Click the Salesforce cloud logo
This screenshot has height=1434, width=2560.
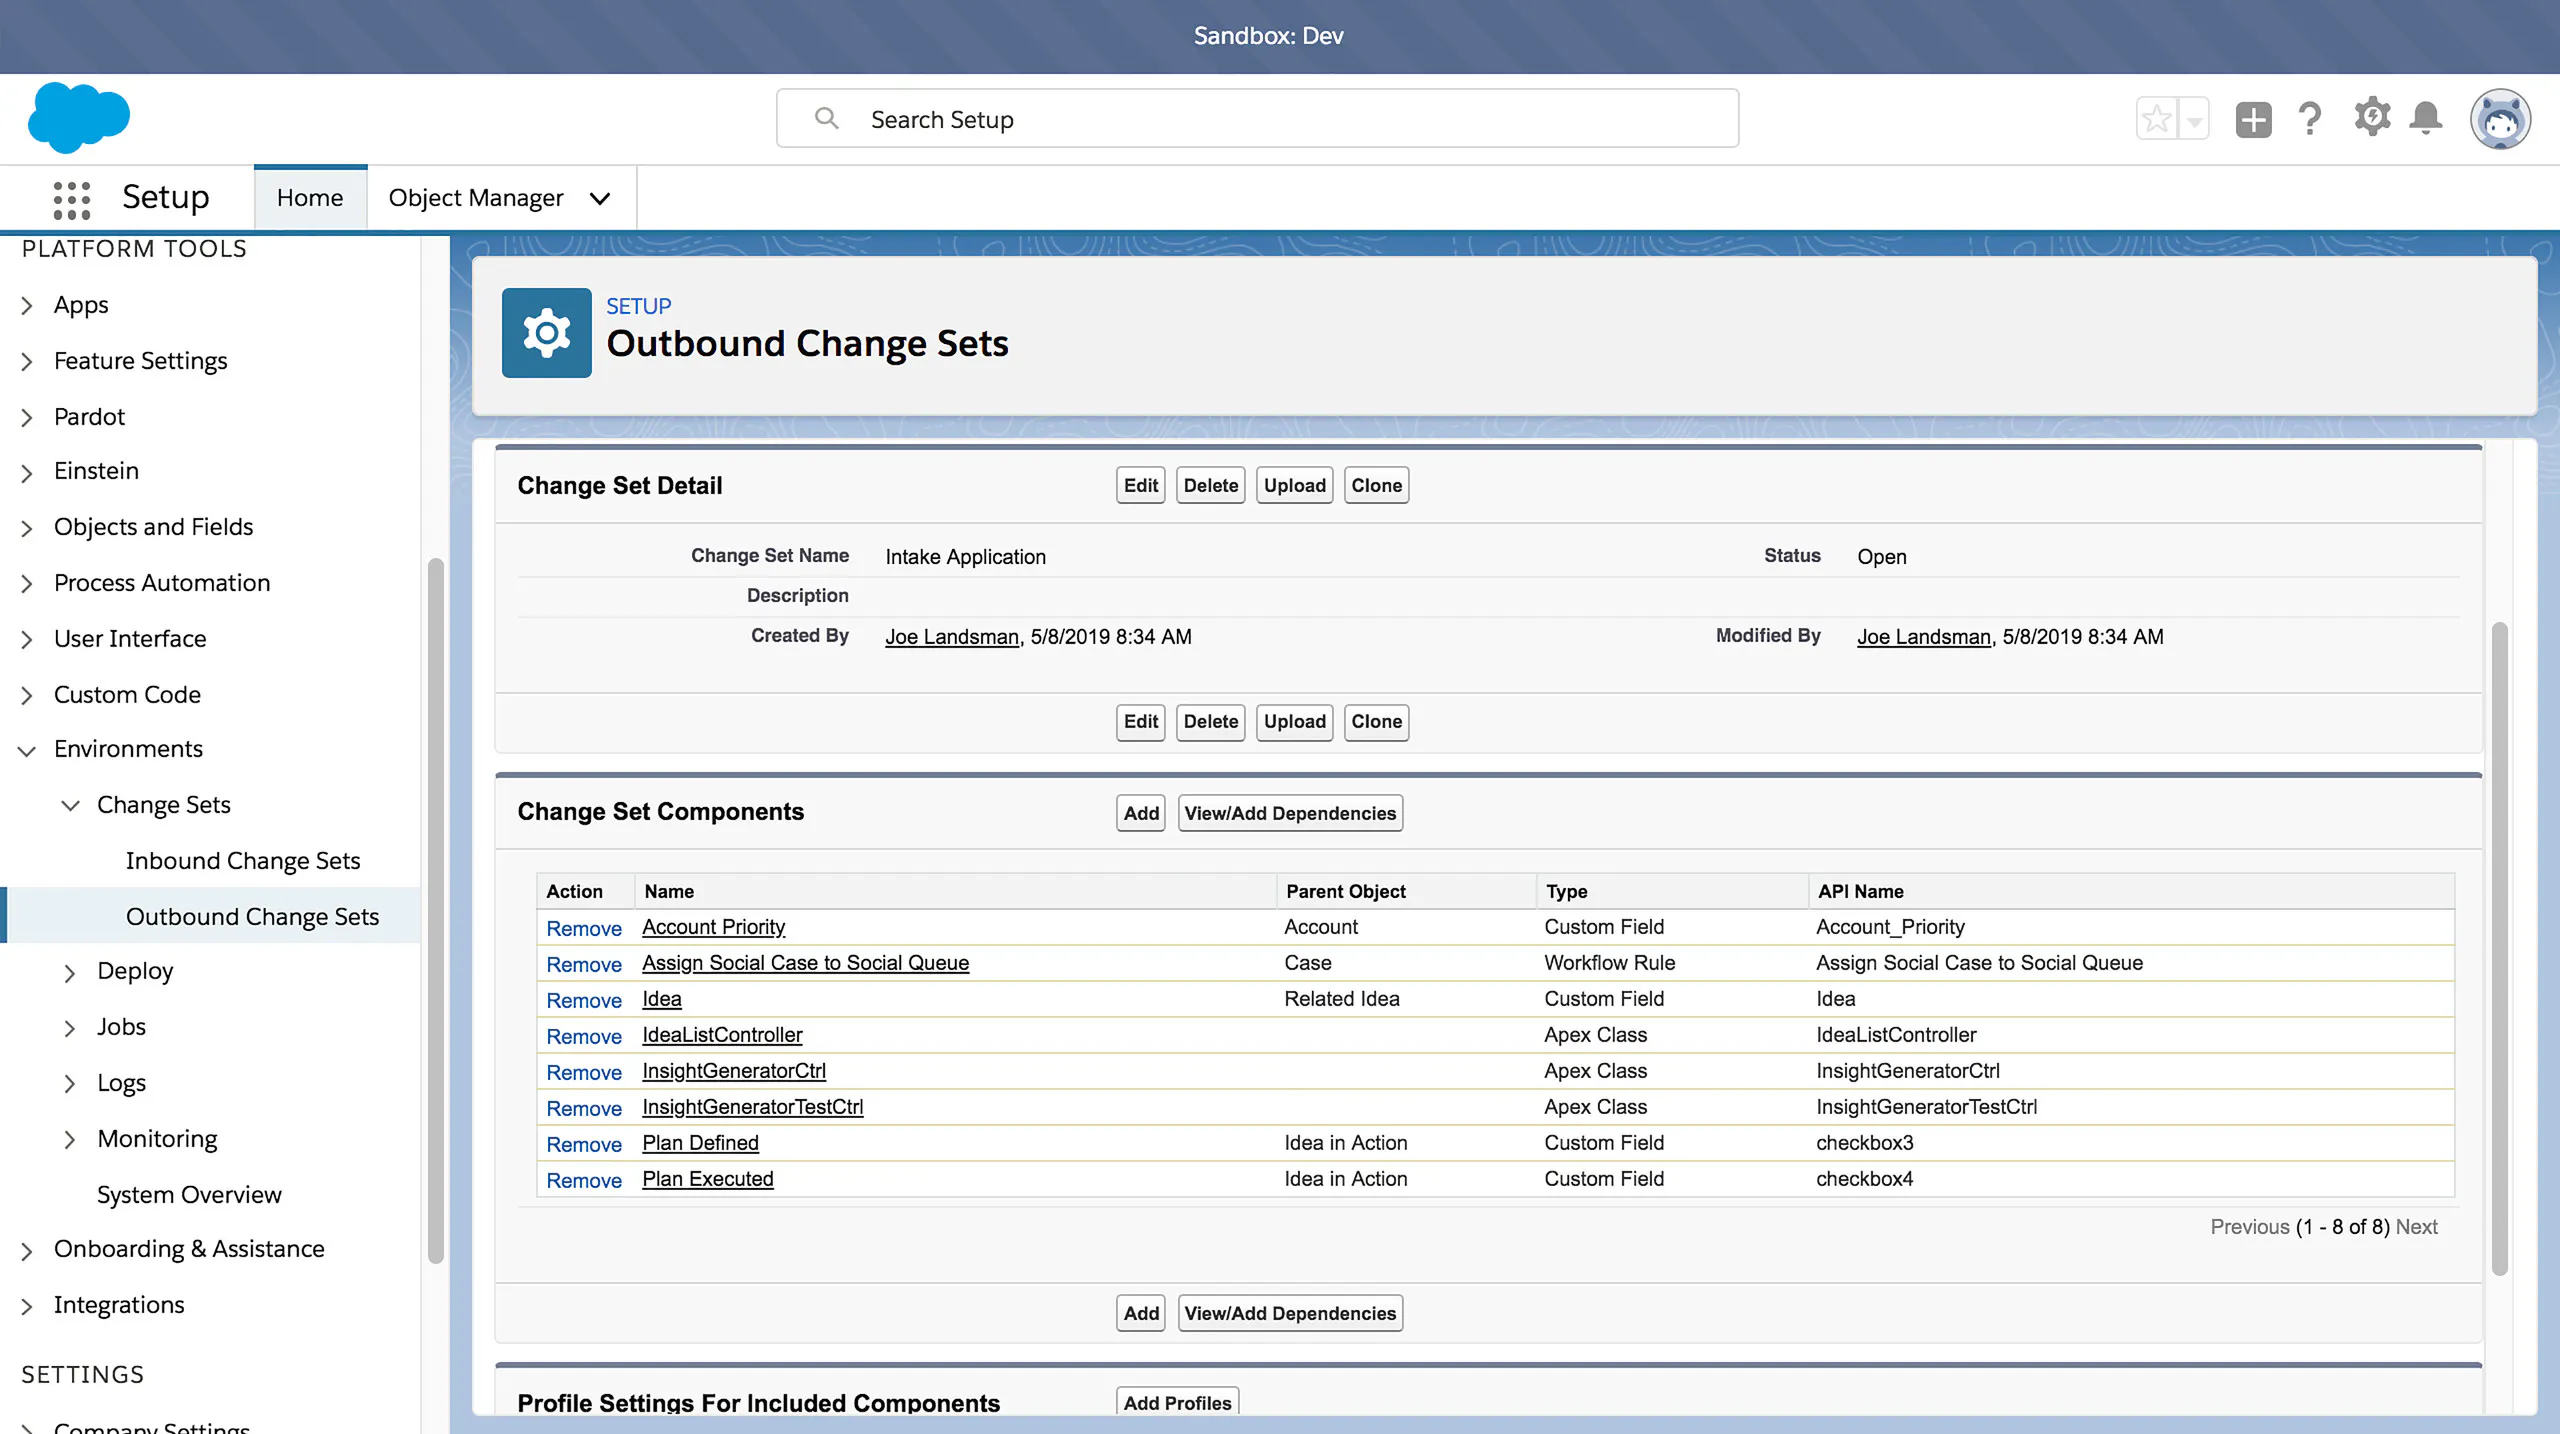pyautogui.click(x=79, y=117)
